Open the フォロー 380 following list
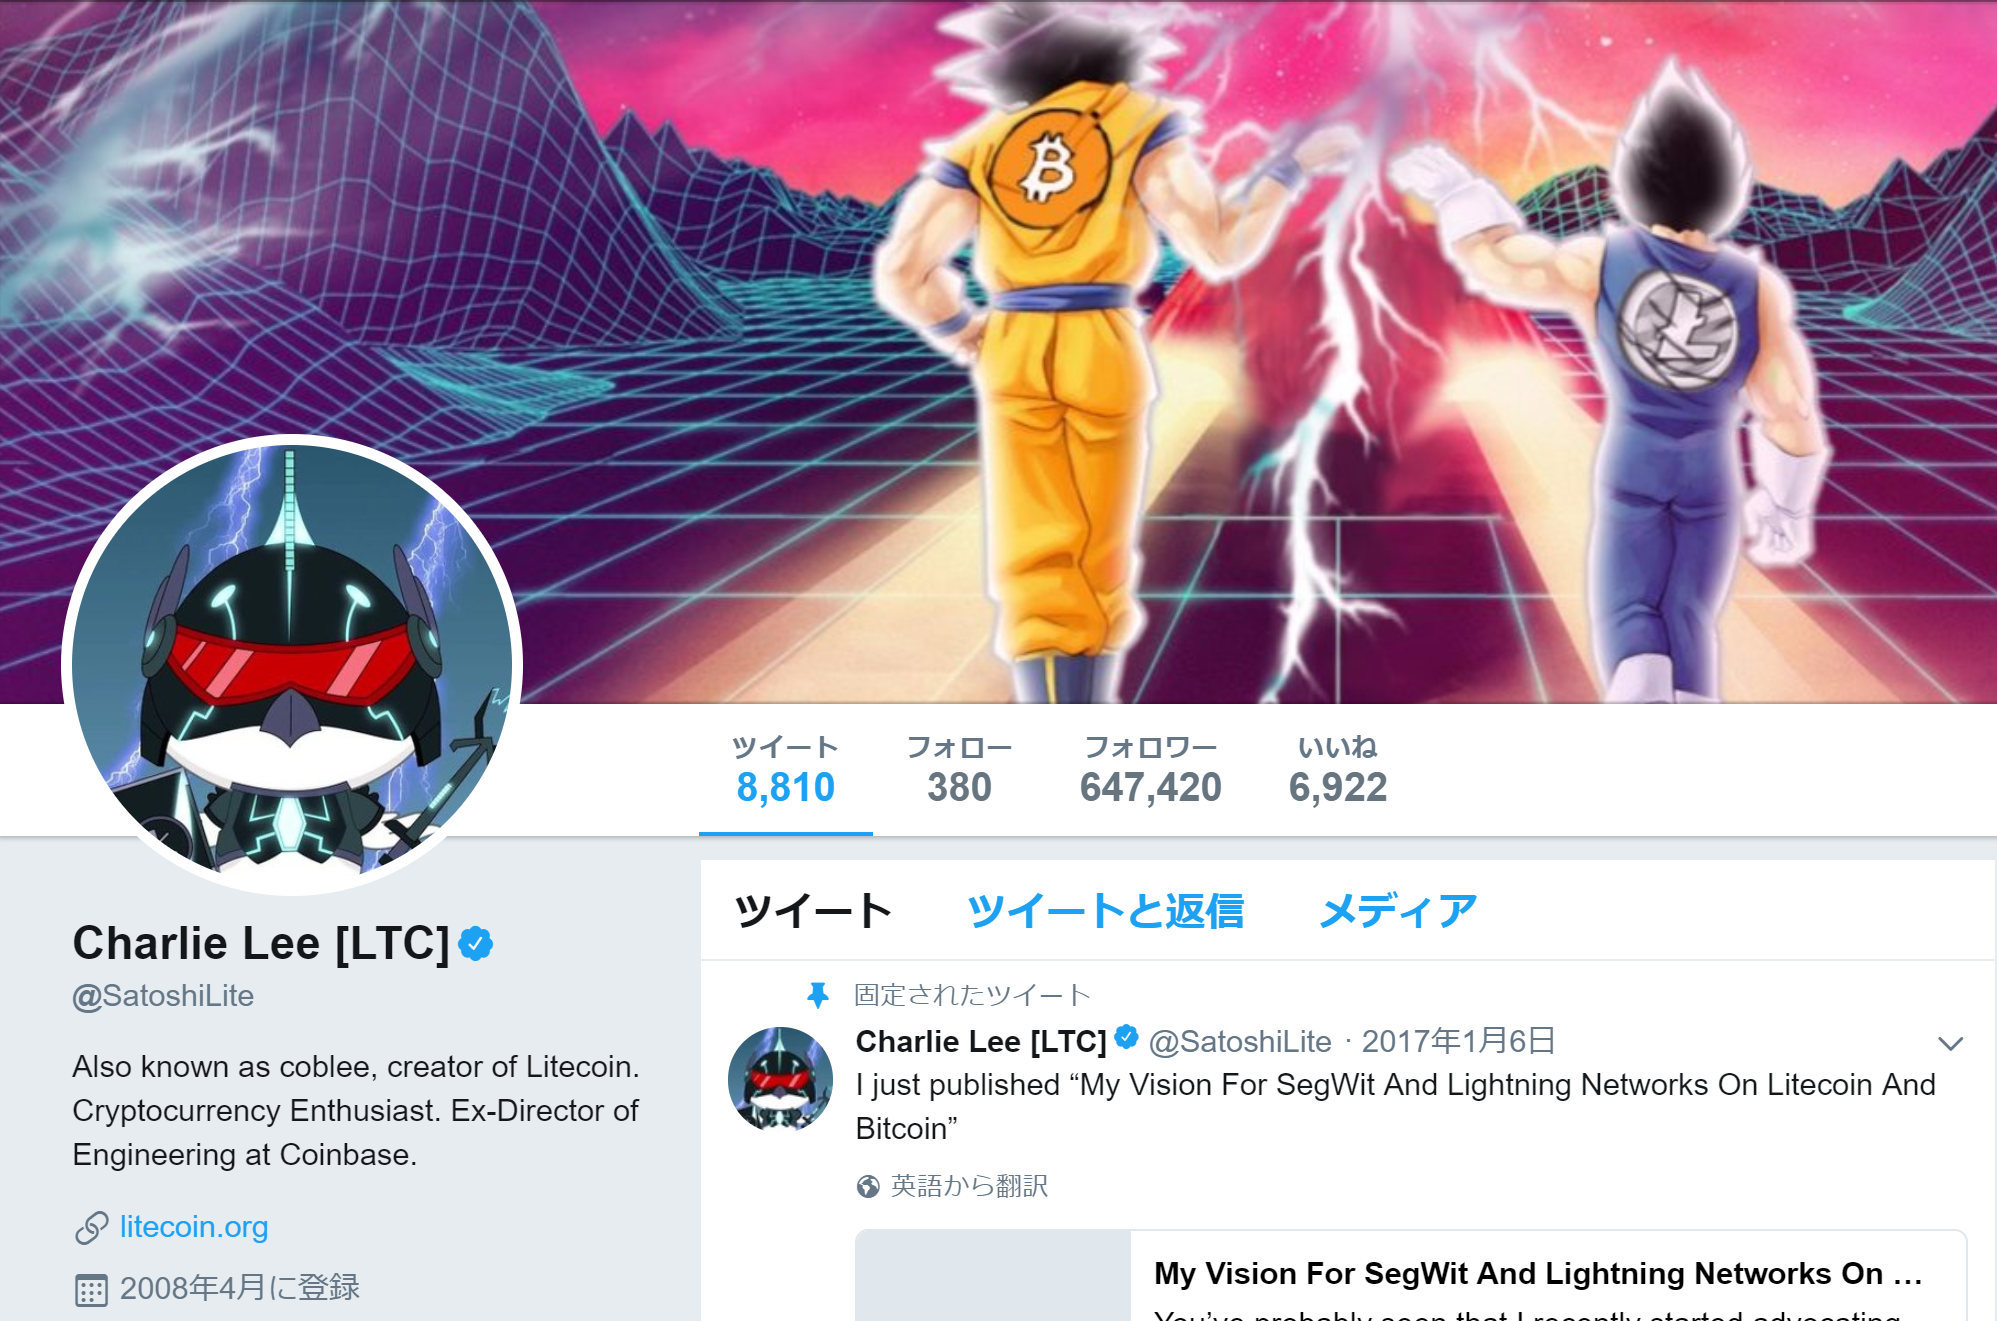The height and width of the screenshot is (1321, 1997). click(959, 770)
